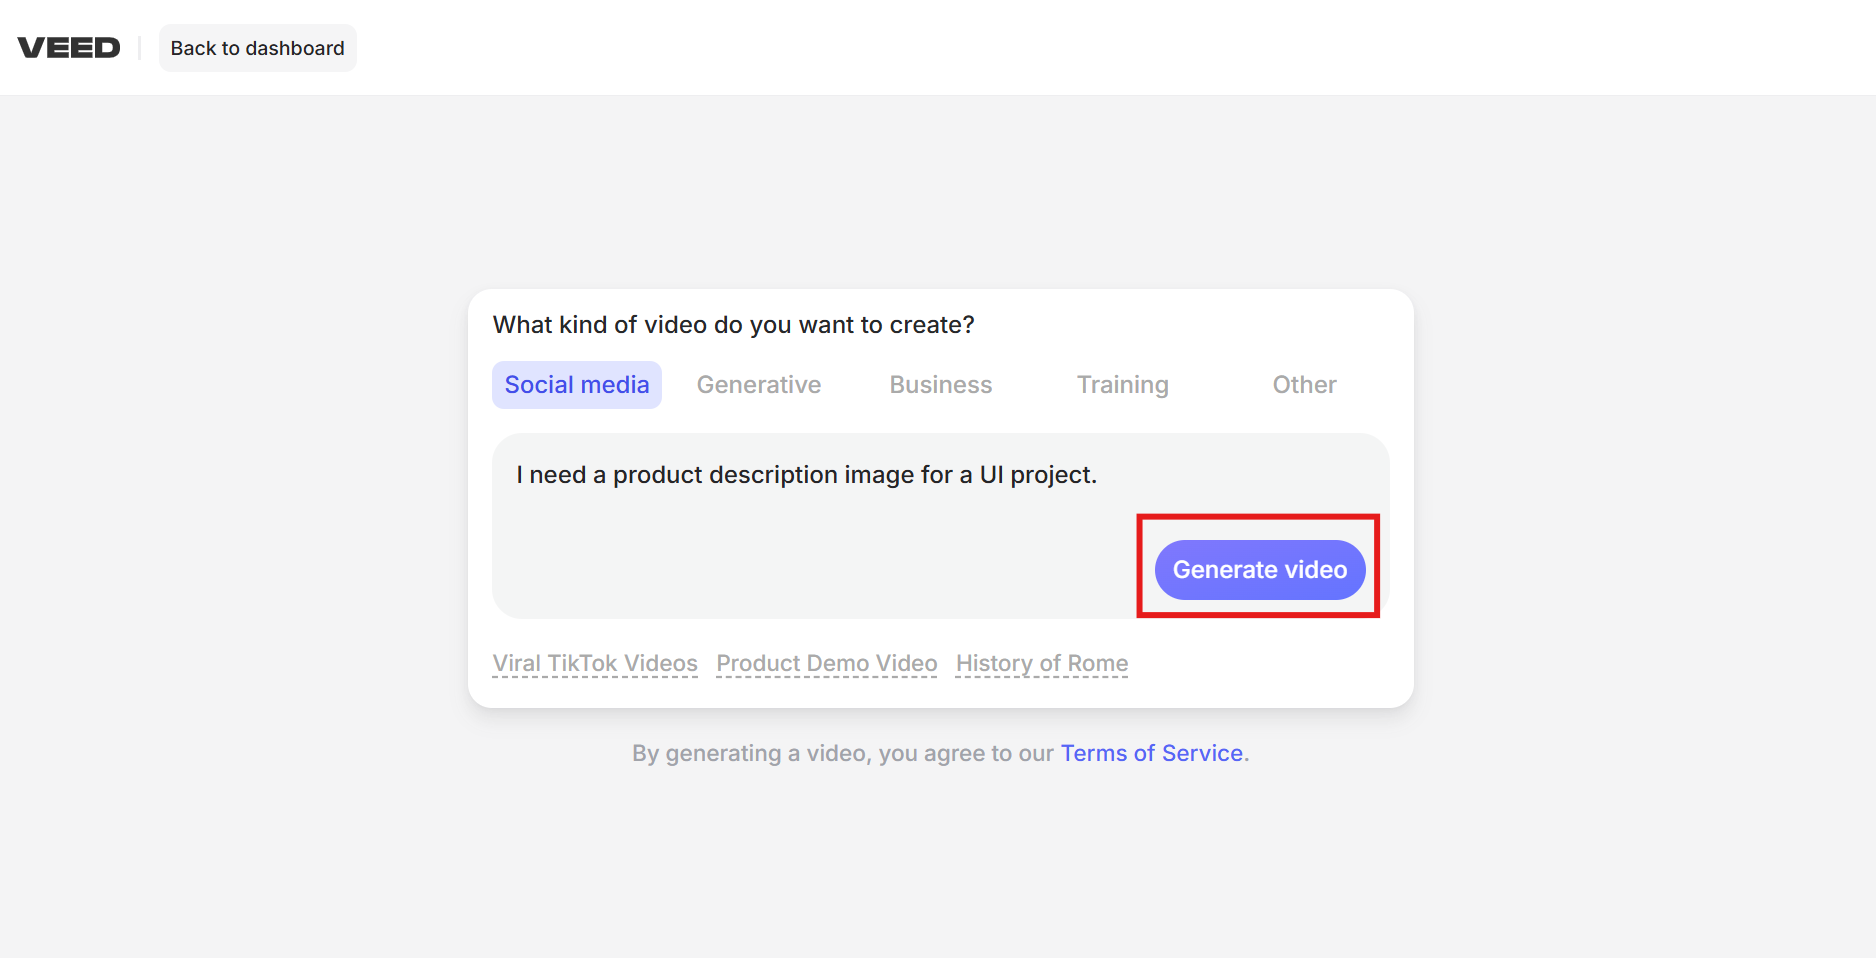Click the Product Demo Video dotted-underline link

pos(826,663)
